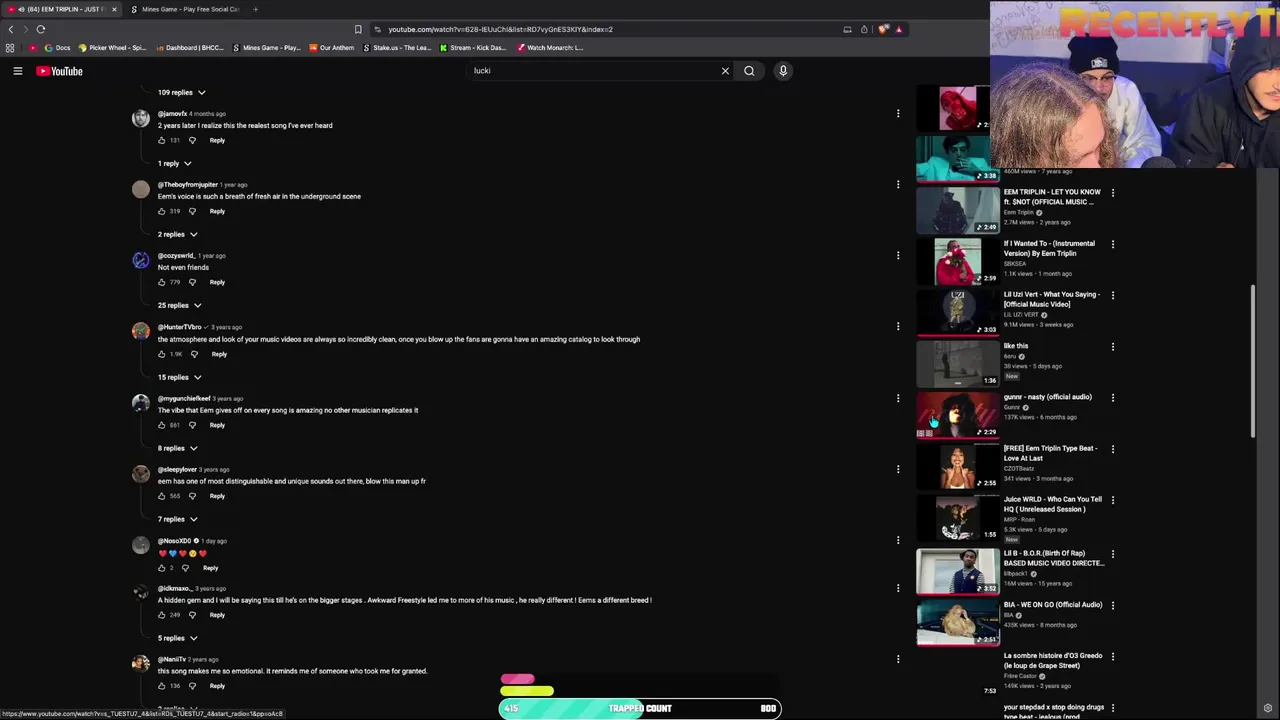Expand 2 replies under @Theboyfromjupiter
The height and width of the screenshot is (720, 1280).
177,234
